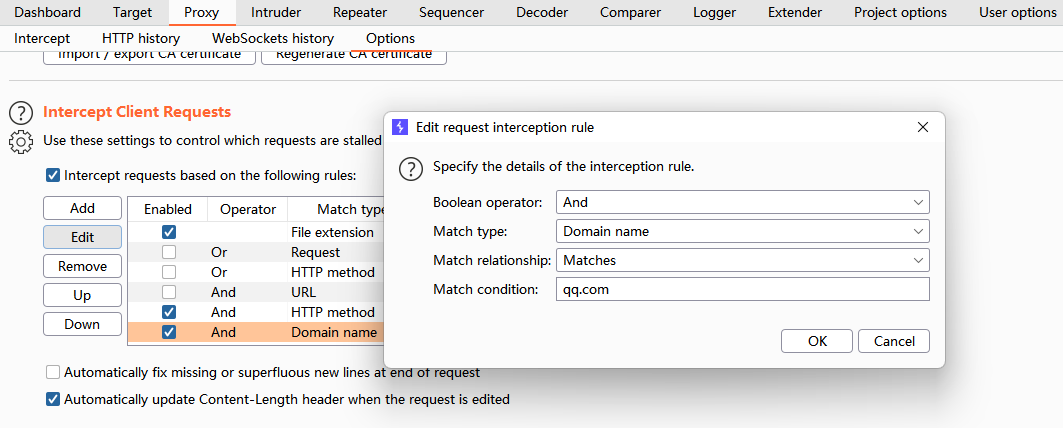The image size is (1063, 428).
Task: Open the Boolean operator dropdown
Action: click(742, 202)
